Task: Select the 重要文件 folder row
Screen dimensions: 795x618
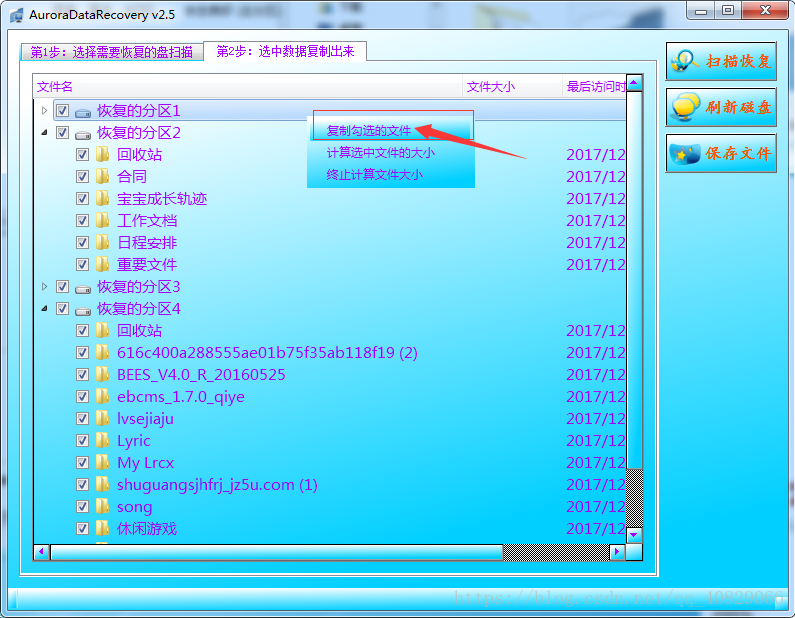Action: click(330, 264)
